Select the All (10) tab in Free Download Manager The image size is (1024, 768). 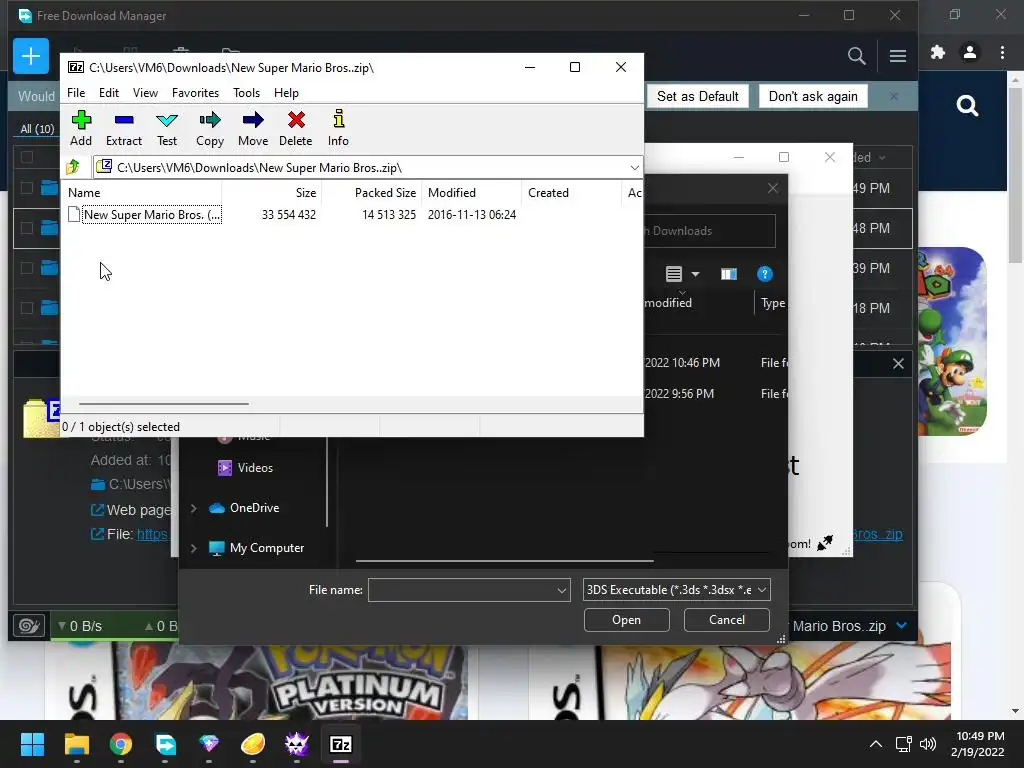click(37, 129)
